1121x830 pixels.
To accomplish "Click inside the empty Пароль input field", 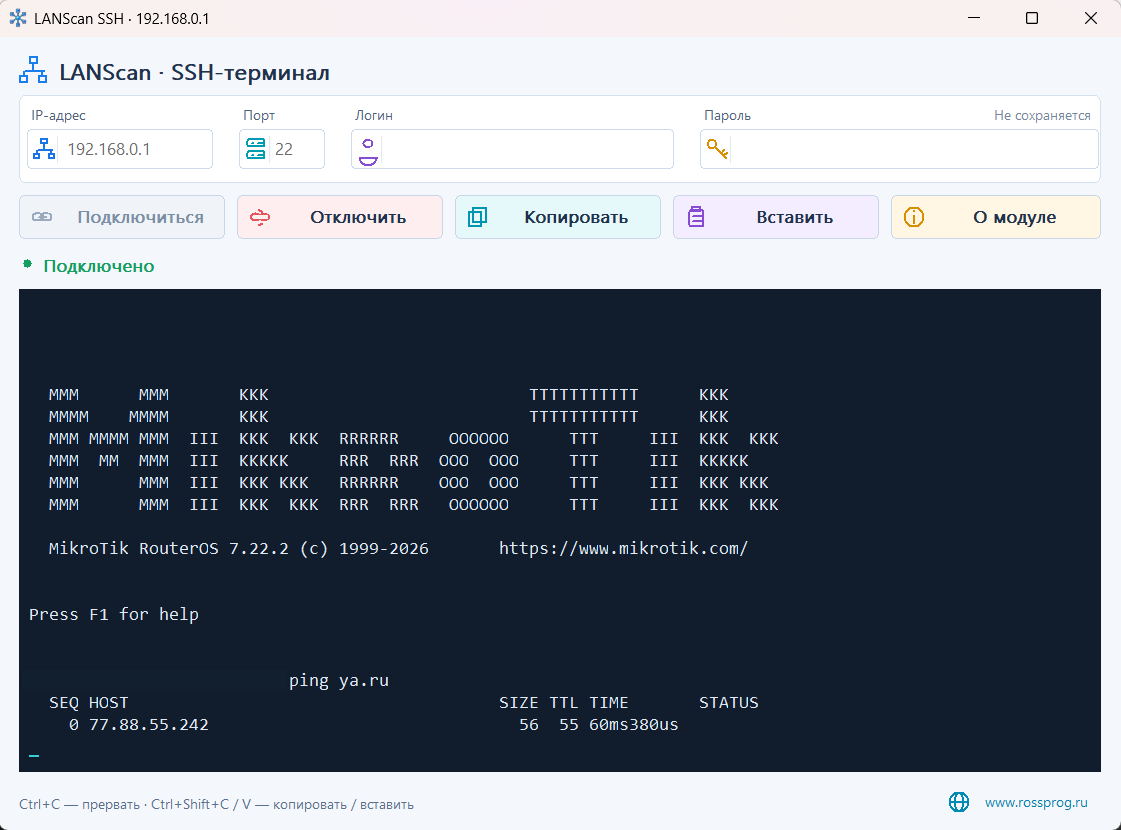I will (x=899, y=149).
